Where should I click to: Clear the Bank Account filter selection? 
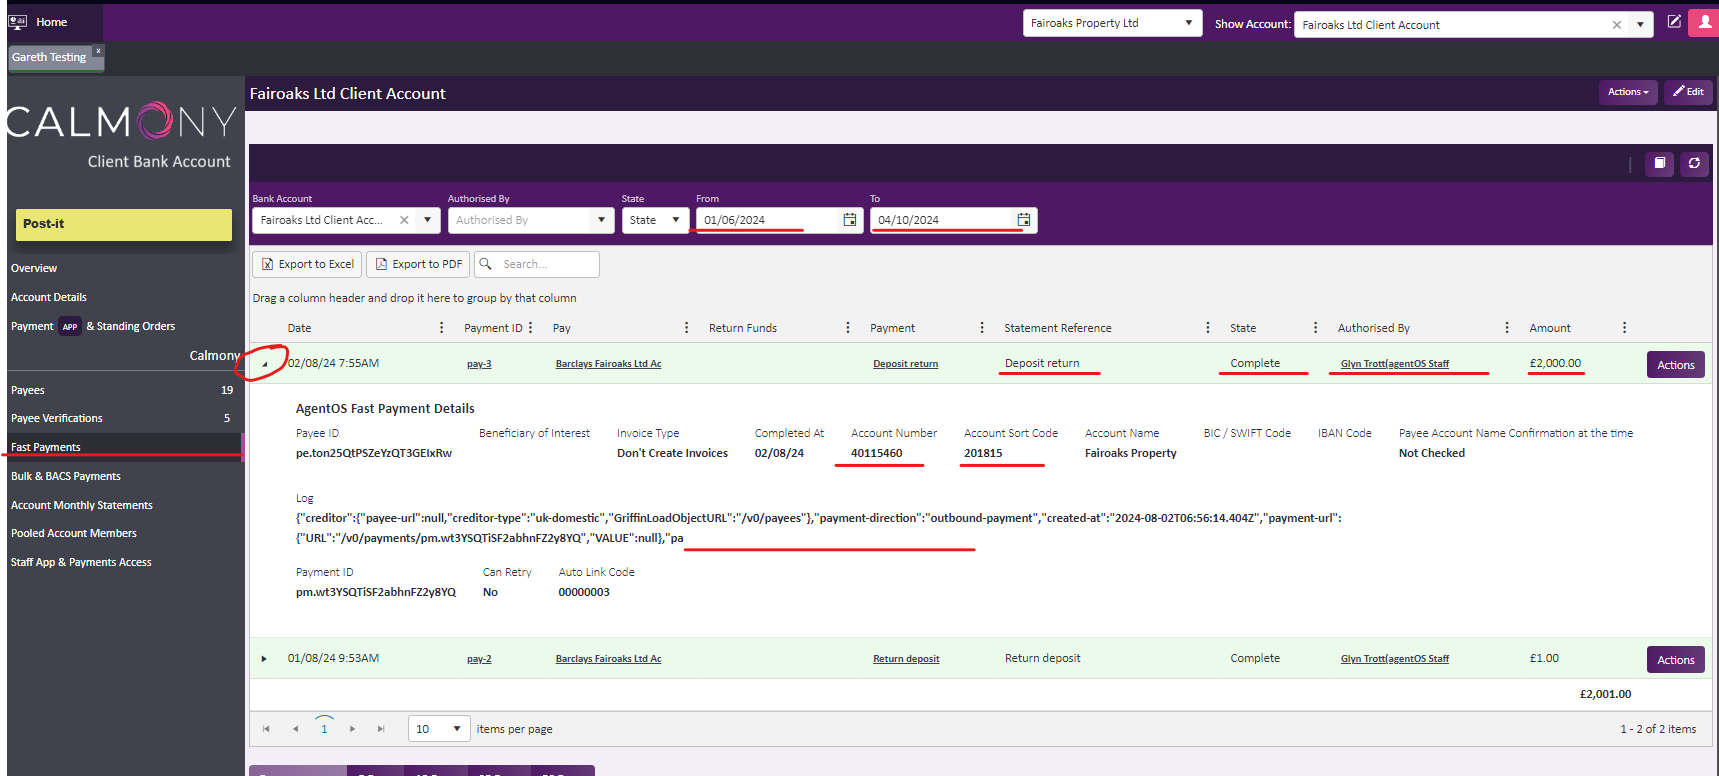[404, 220]
